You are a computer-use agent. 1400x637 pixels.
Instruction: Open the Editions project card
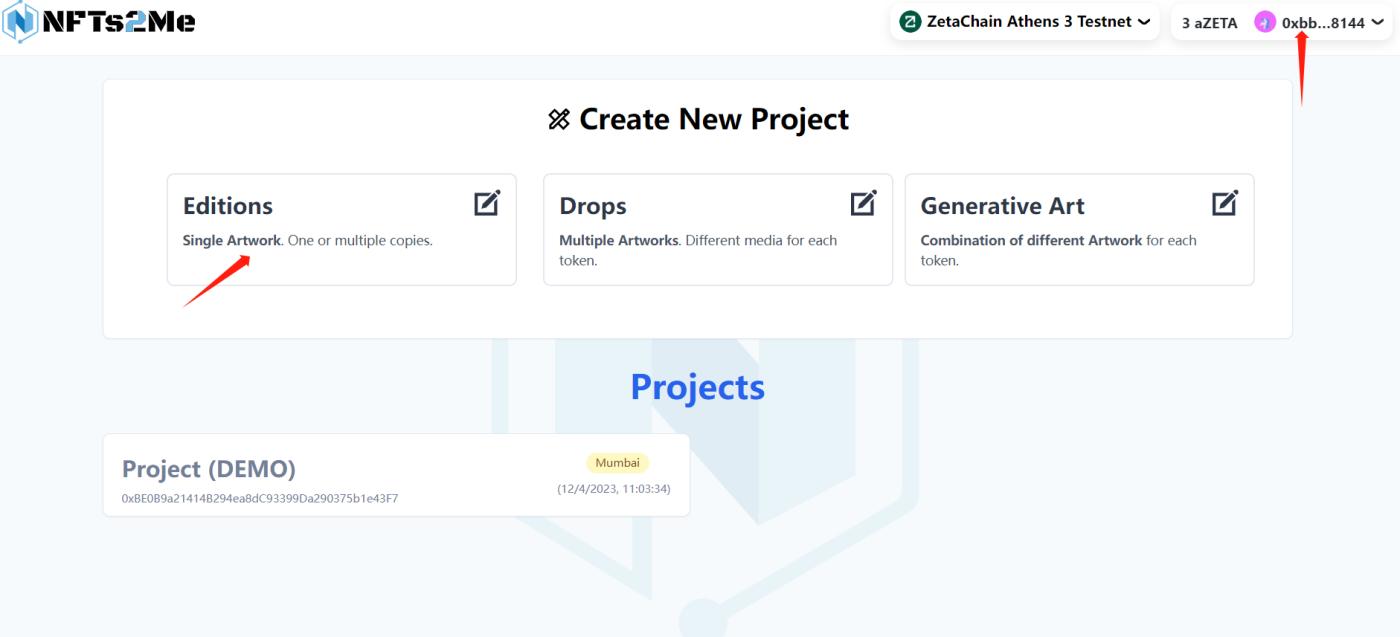(x=342, y=230)
